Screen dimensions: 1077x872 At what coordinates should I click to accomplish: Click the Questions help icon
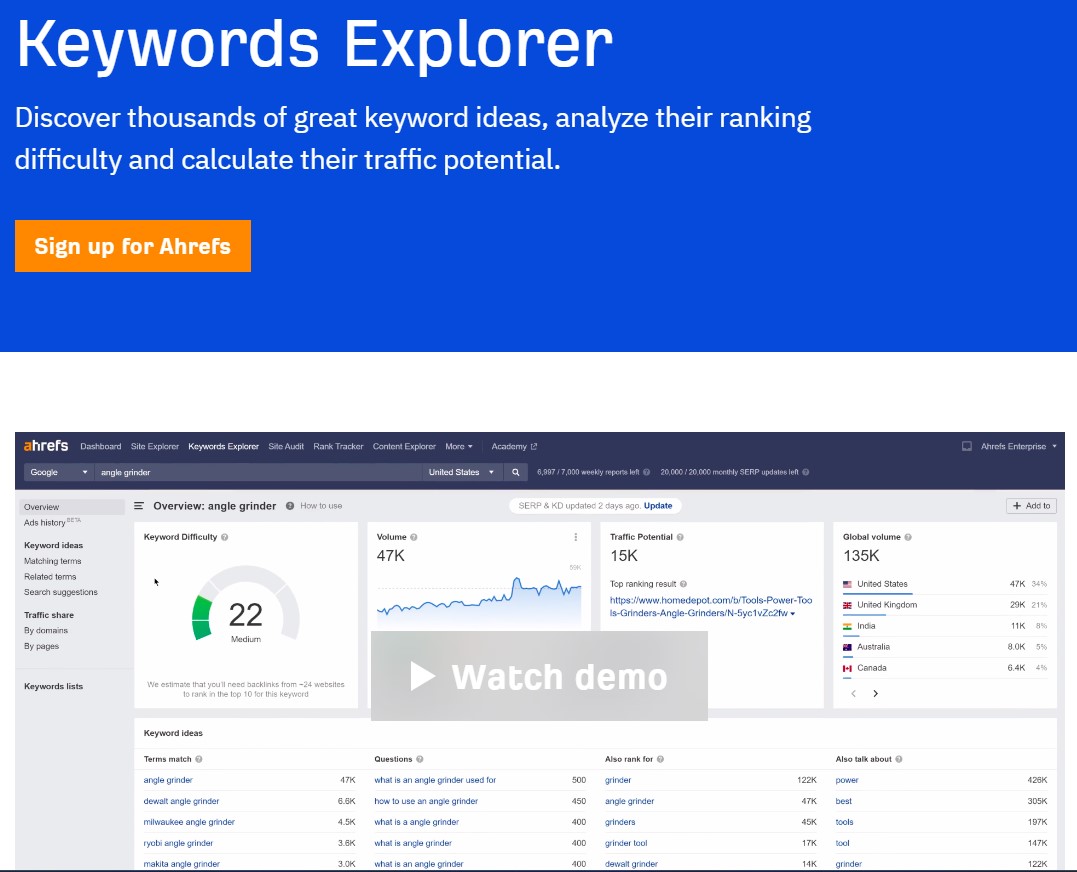[x=420, y=759]
